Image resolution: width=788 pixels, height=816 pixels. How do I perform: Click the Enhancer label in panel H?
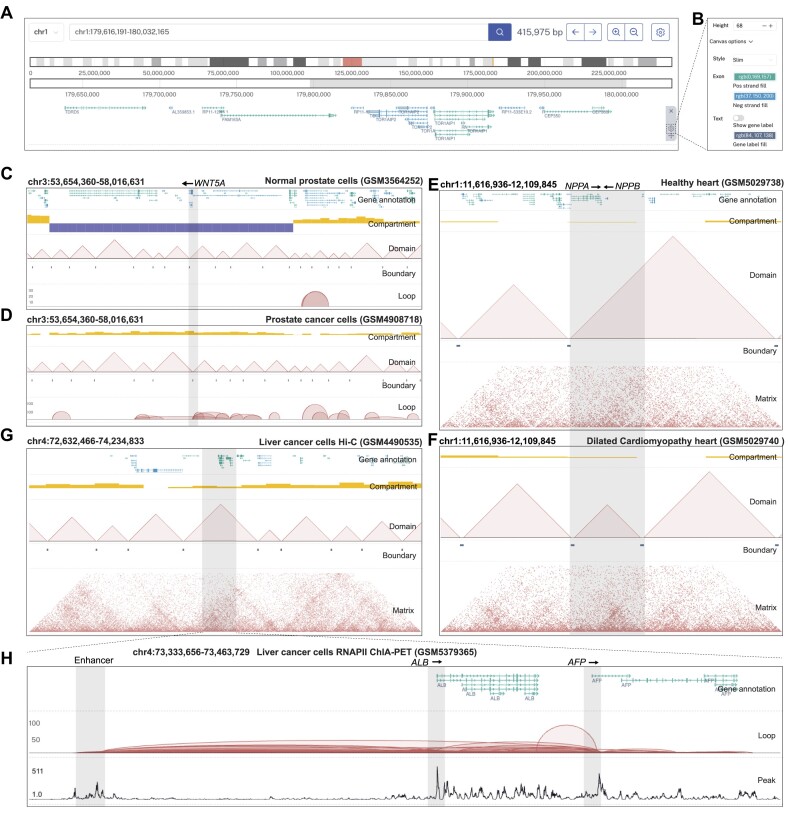click(94, 660)
